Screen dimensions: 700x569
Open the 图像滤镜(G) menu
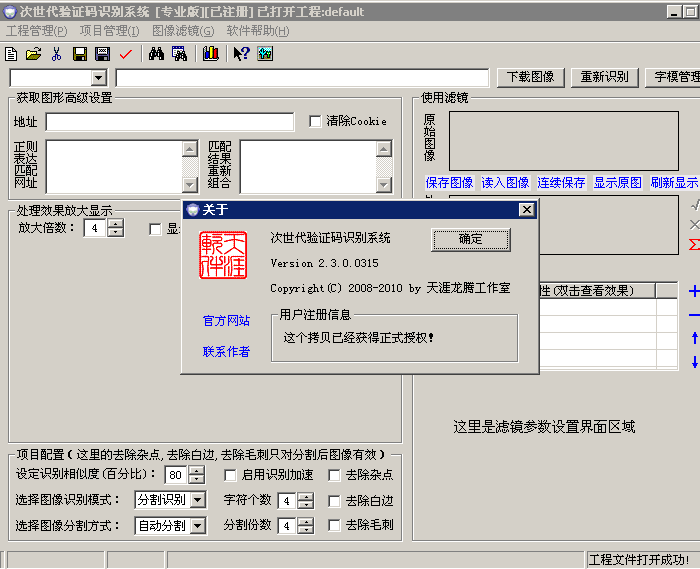coord(183,31)
